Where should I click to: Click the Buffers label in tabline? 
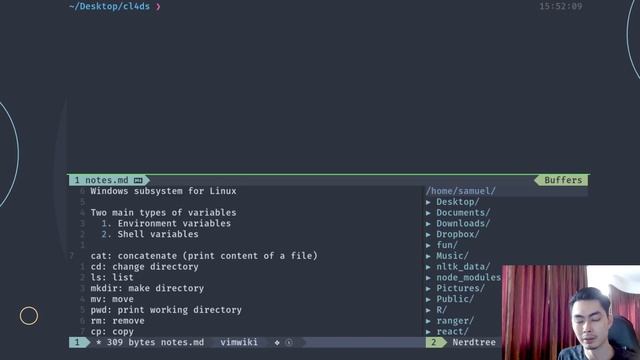563,180
